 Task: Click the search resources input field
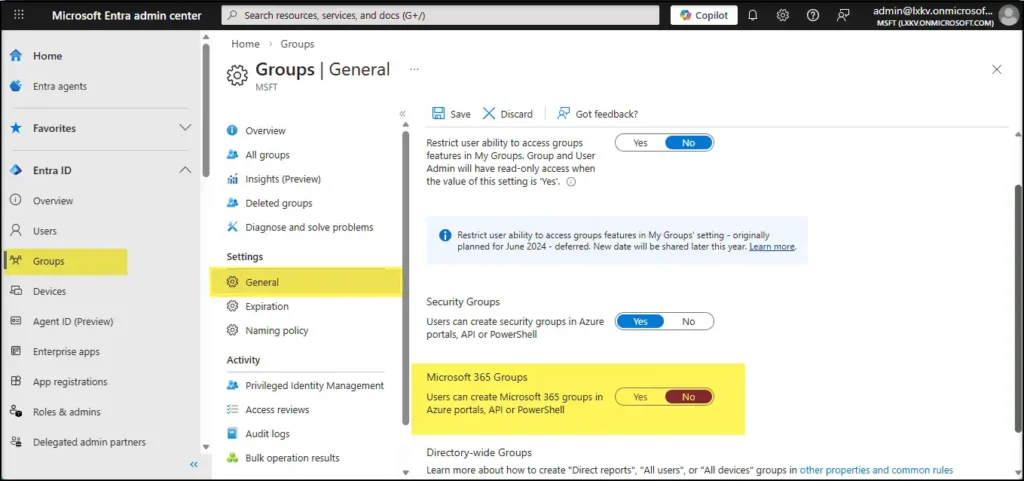point(440,15)
